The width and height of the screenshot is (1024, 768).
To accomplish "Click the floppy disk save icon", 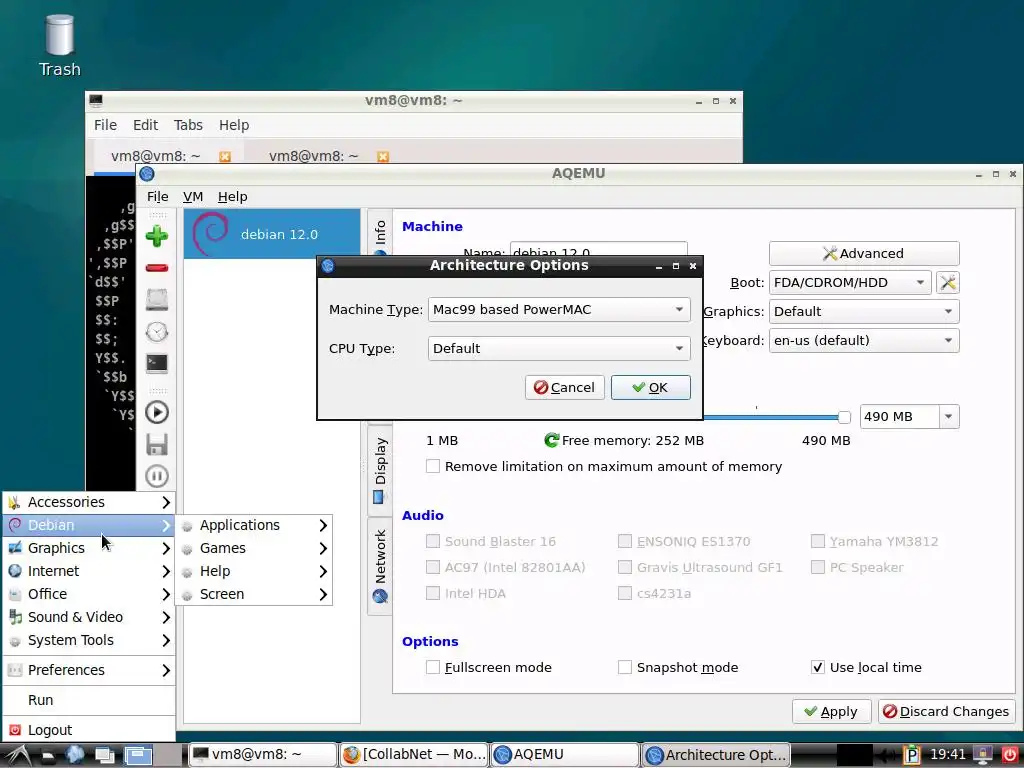I will click(157, 444).
